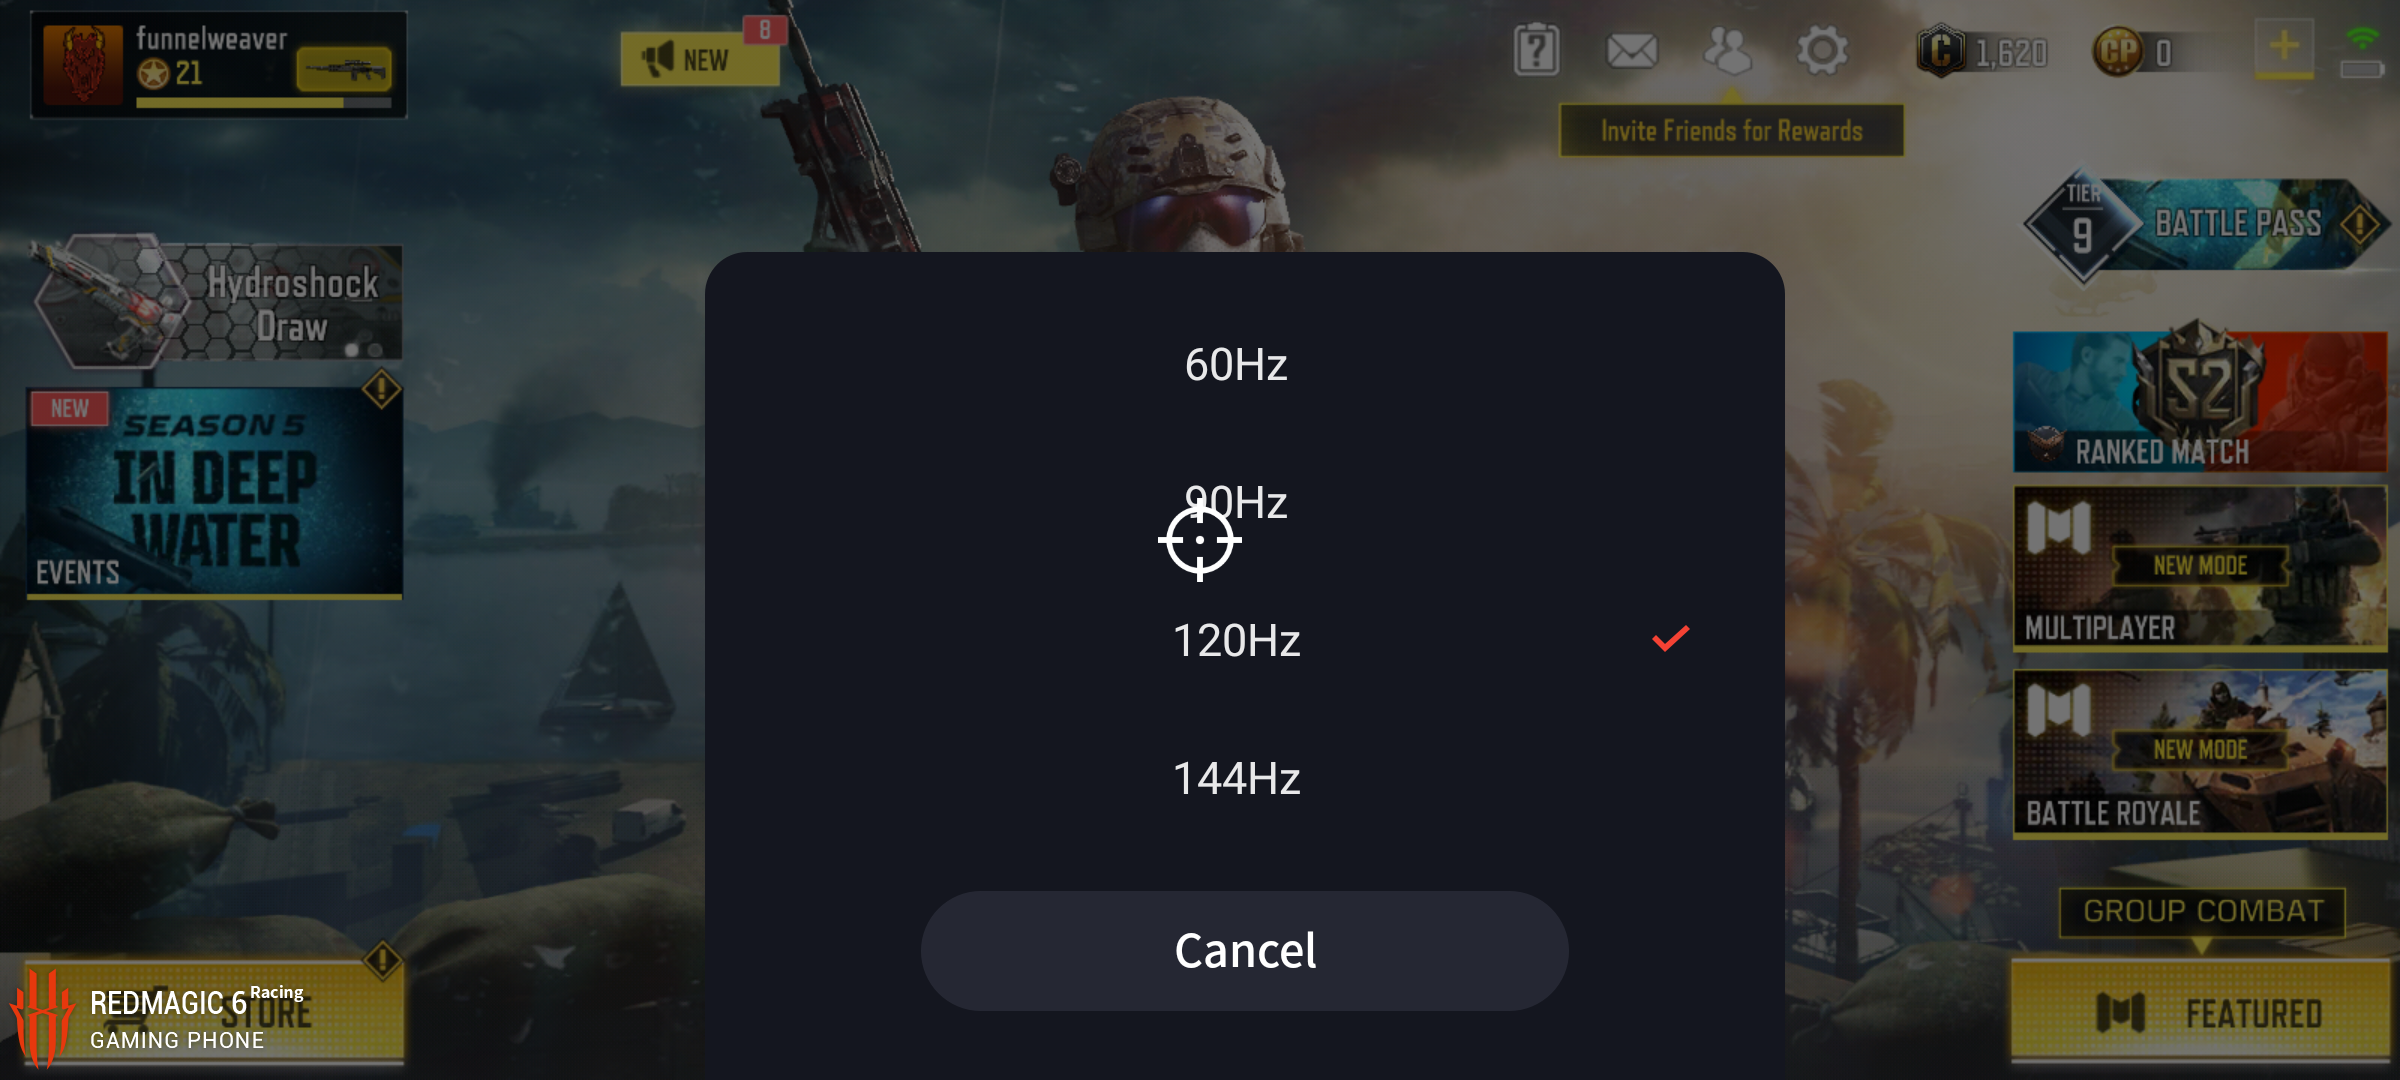Expand the Group Combat selector
The width and height of the screenshot is (2400, 1080).
[2202, 912]
